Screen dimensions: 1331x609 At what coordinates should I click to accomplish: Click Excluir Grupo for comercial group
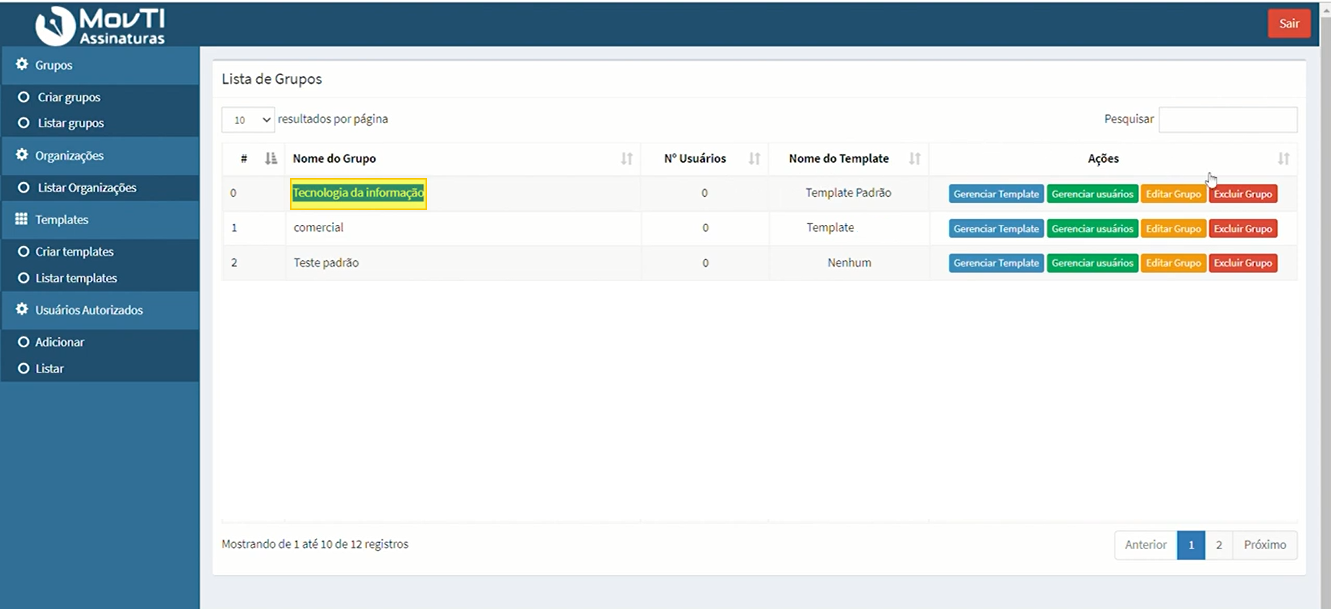tap(1243, 229)
